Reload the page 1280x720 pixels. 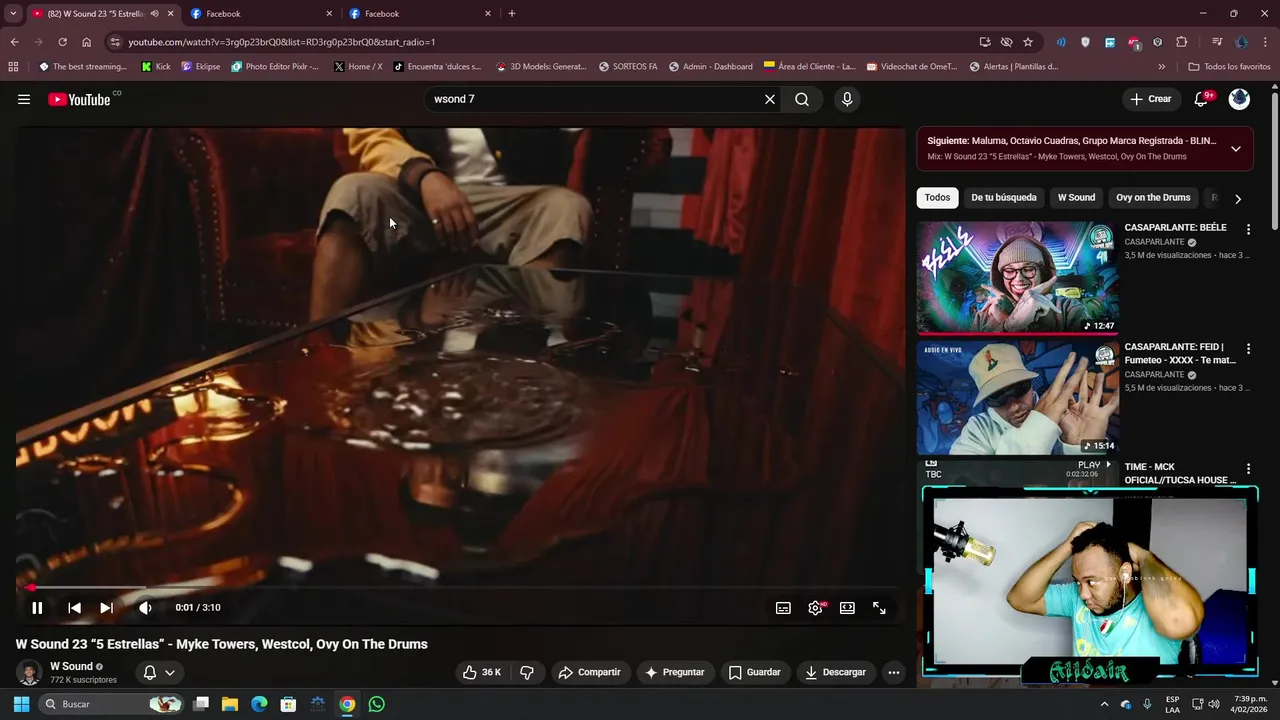click(x=62, y=42)
